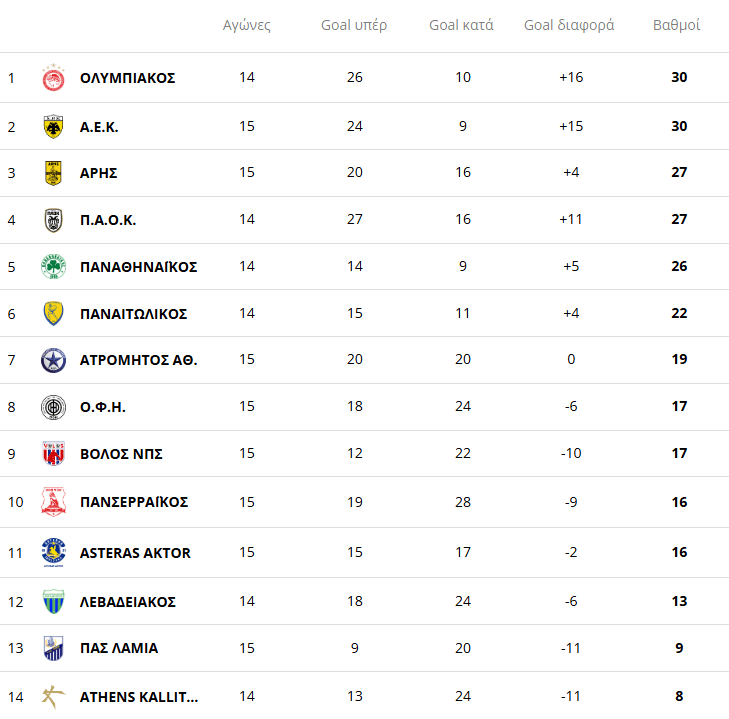Click the O.Φ.H. circular badge
The width and height of the screenshot is (729, 719).
coord(53,407)
